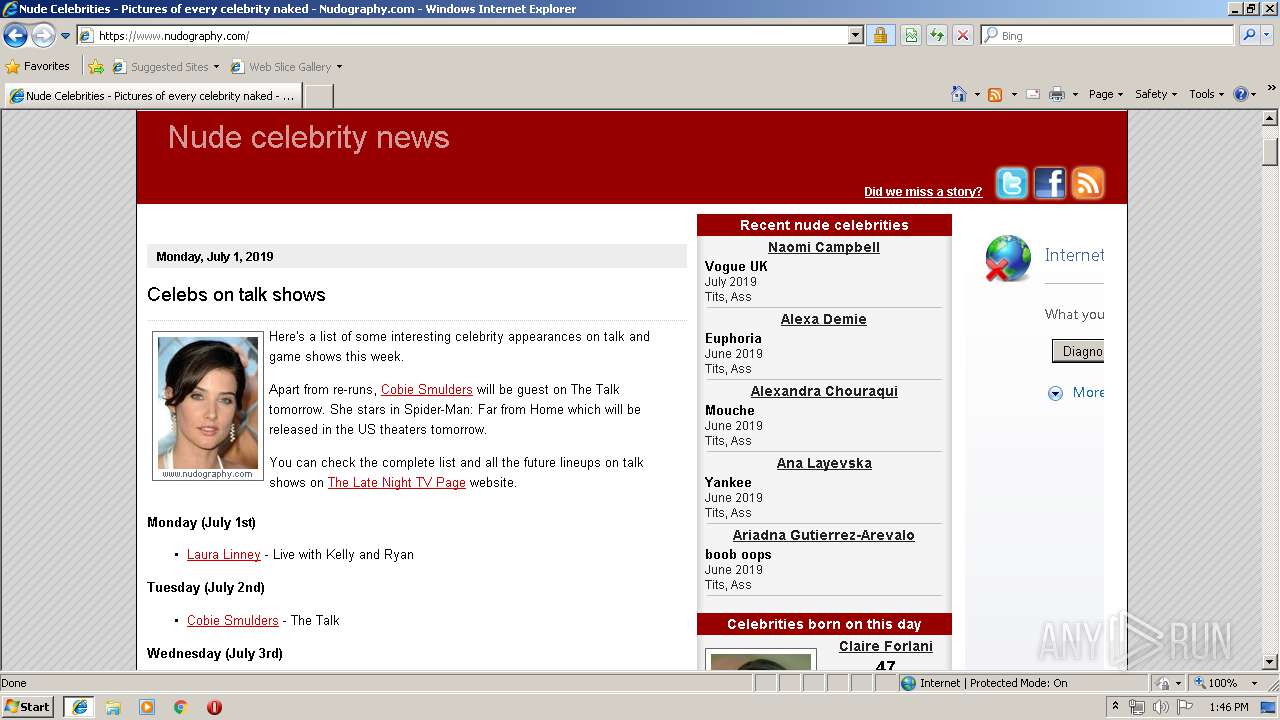Go forward with the browser Forward arrow
1280x720 pixels.
[43, 36]
